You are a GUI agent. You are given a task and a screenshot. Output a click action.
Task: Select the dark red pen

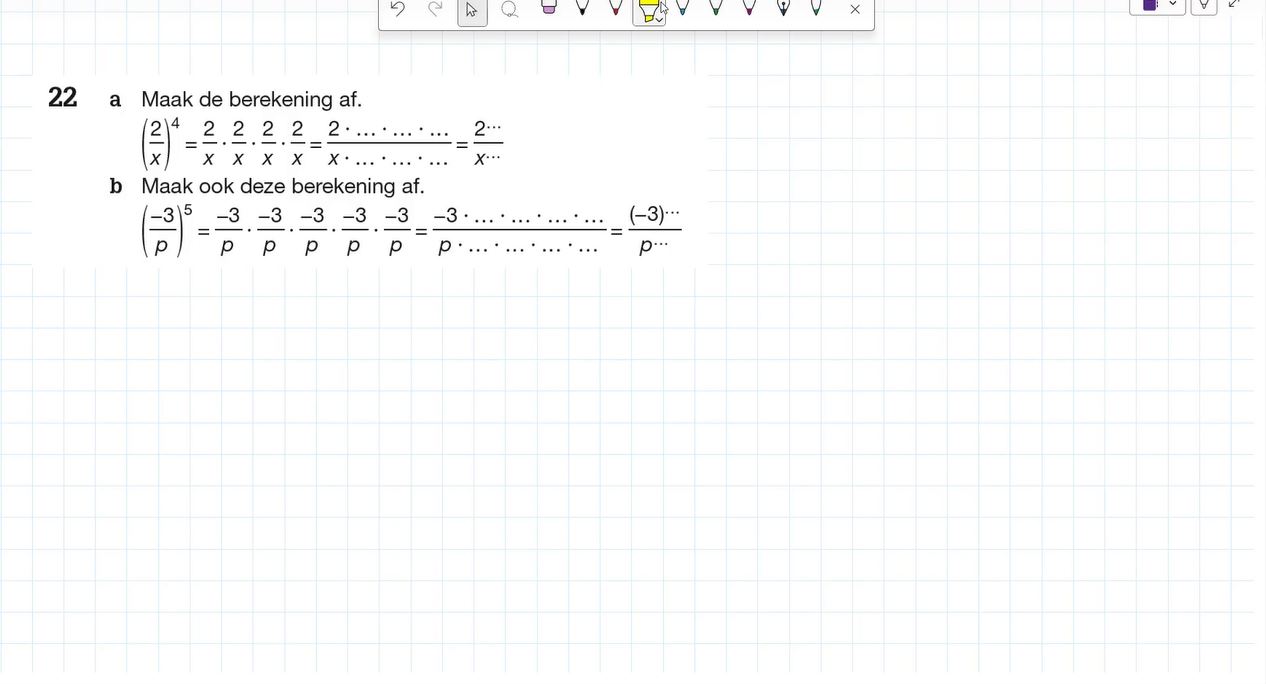(615, 8)
